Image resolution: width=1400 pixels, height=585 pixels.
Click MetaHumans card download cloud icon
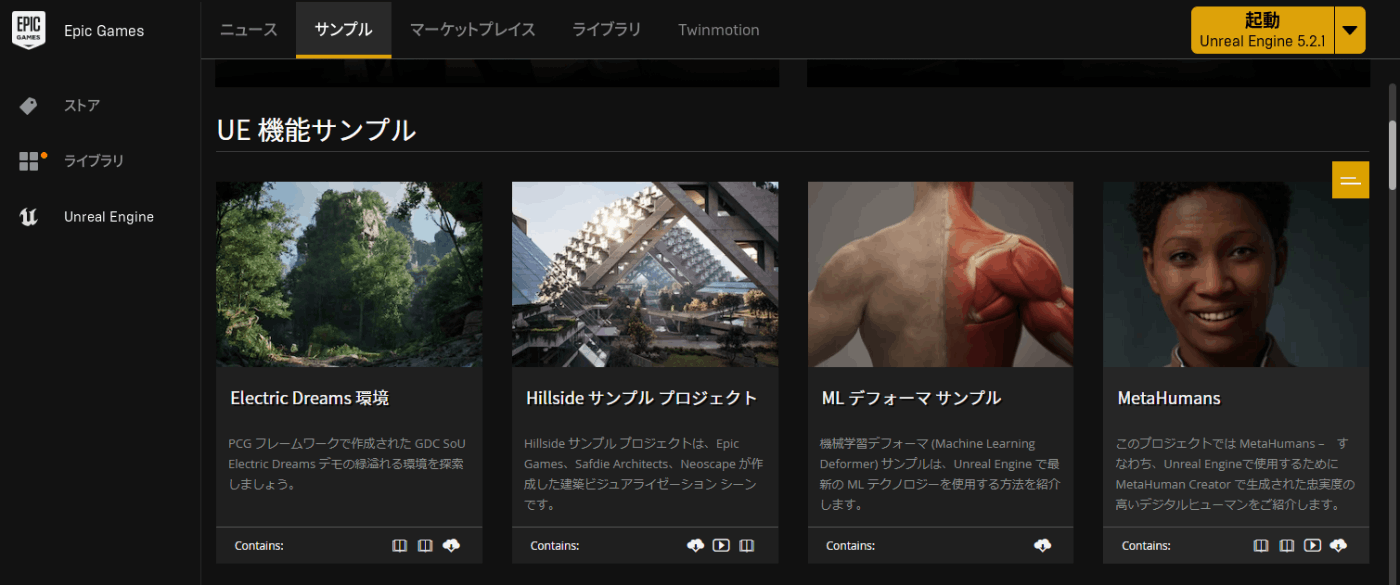coord(1338,545)
